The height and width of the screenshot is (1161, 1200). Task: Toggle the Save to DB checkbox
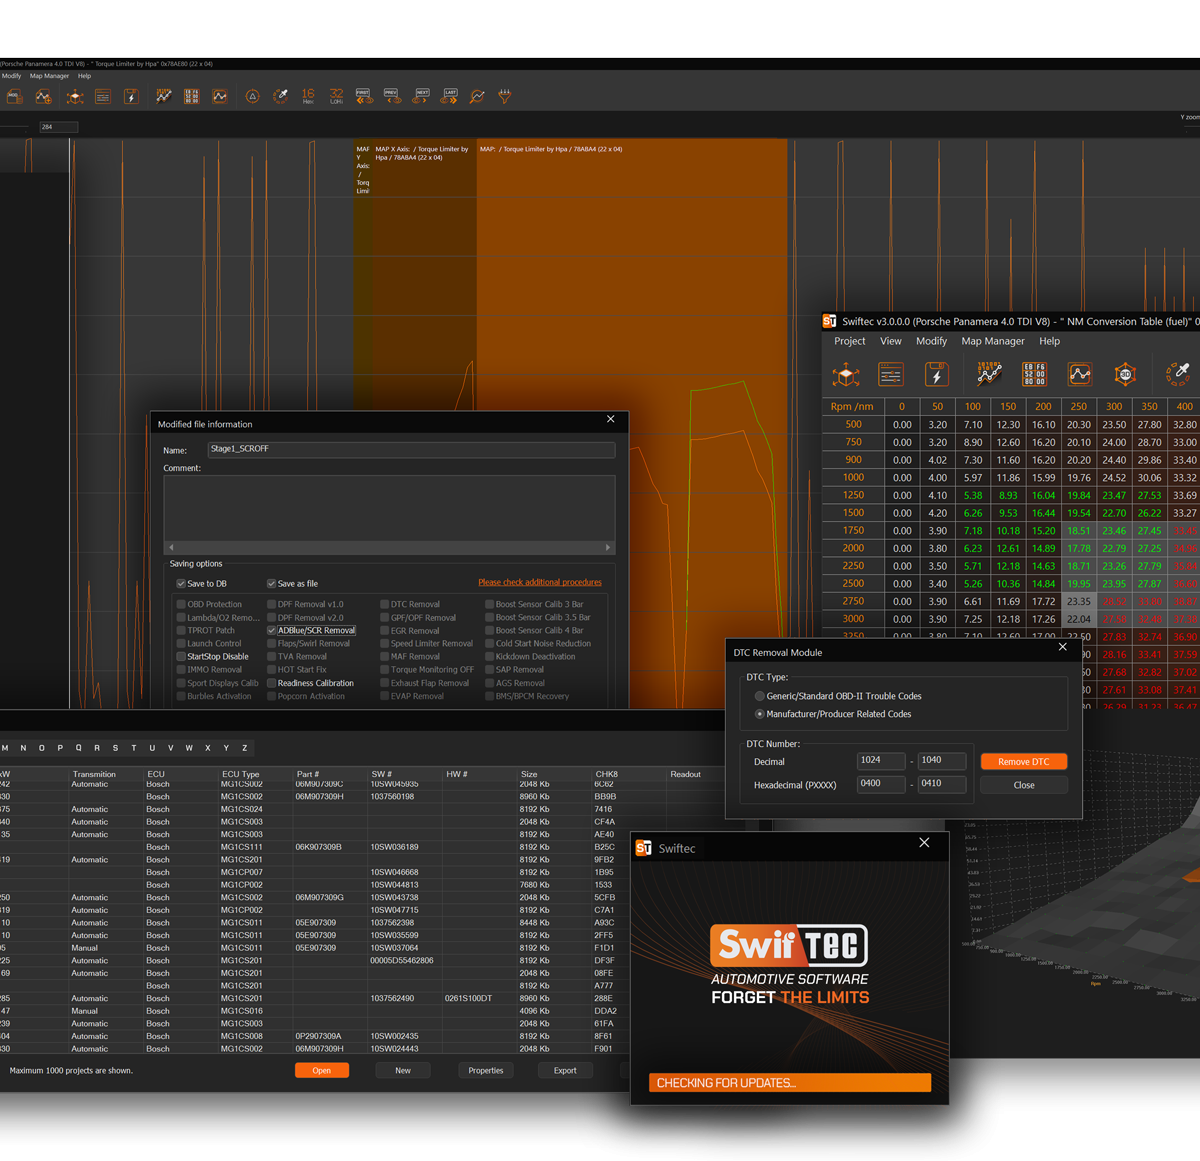click(x=181, y=584)
